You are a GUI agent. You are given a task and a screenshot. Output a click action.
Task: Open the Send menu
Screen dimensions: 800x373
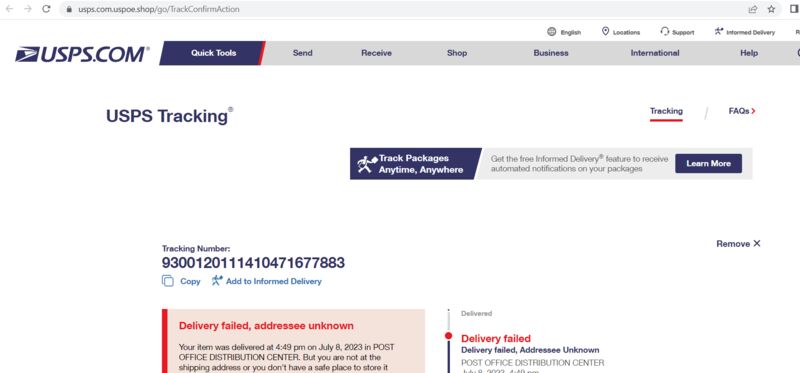coord(303,53)
